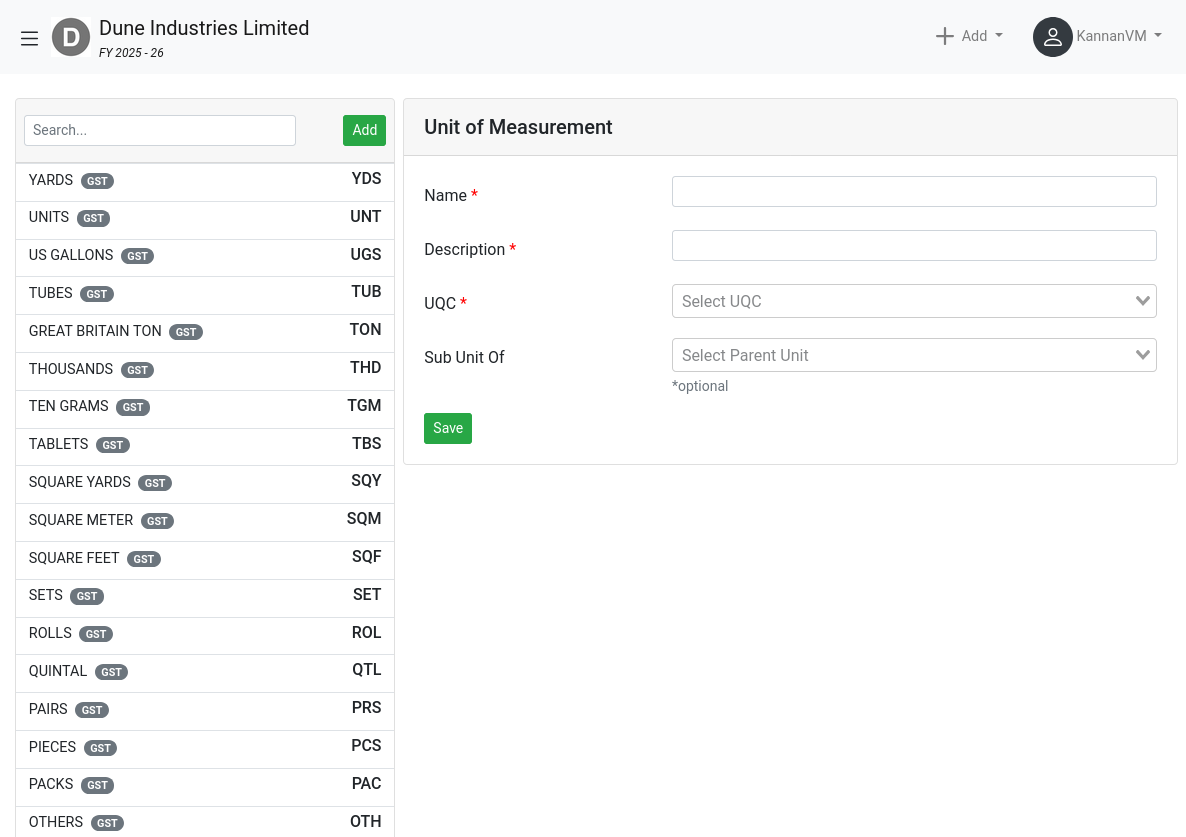Select the THOUSANDS unit row
The height and width of the screenshot is (837, 1186).
205,371
